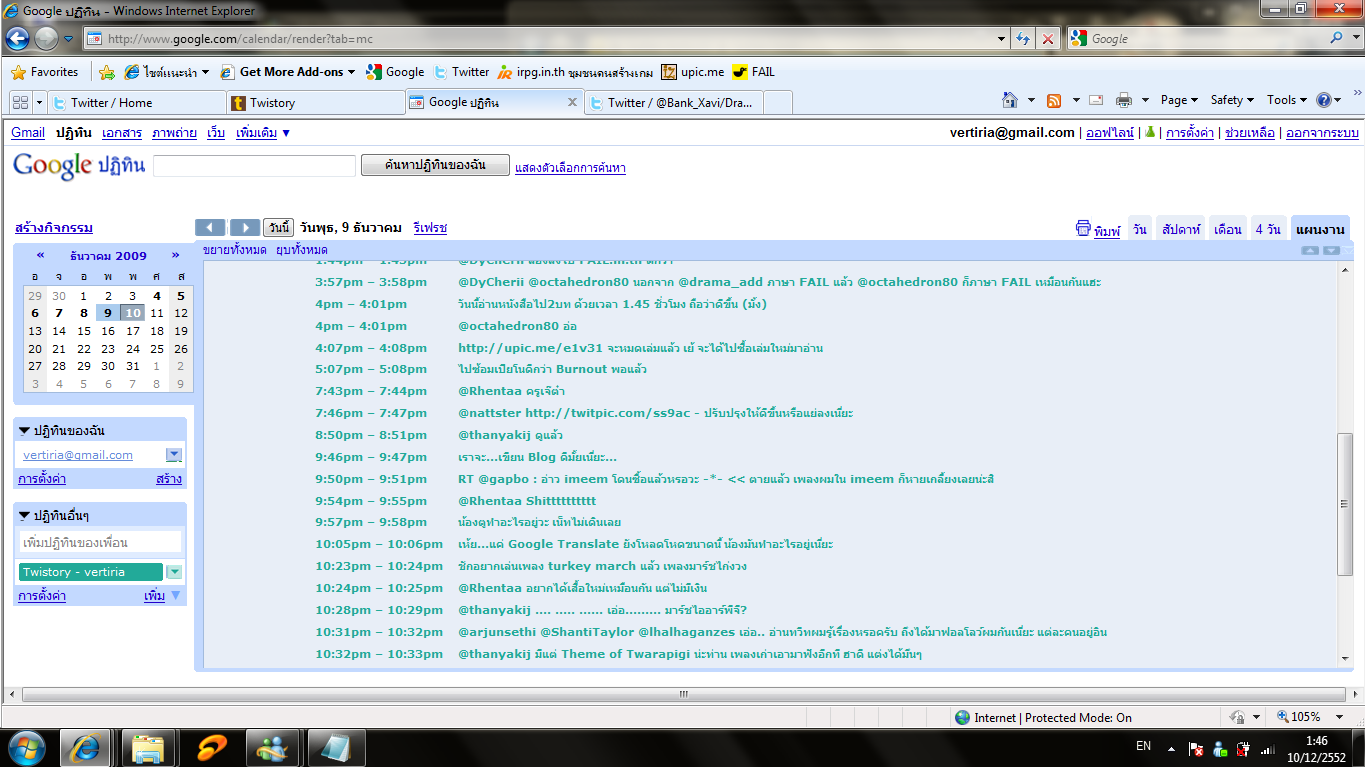The height and width of the screenshot is (767, 1365).
Task: Switch to the Twitter / Home tab
Action: [136, 102]
